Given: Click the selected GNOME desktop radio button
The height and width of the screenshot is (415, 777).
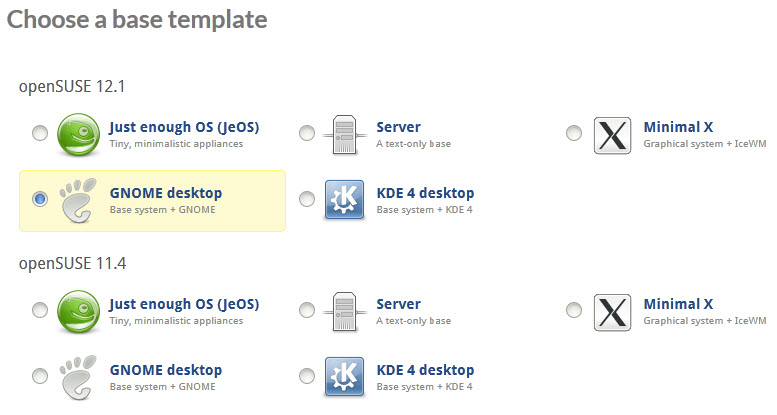Looking at the screenshot, I should tap(40, 199).
